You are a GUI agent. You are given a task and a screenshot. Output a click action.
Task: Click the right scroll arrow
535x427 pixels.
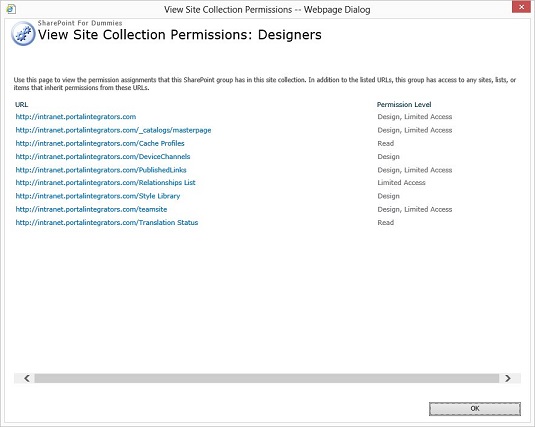pyautogui.click(x=508, y=378)
